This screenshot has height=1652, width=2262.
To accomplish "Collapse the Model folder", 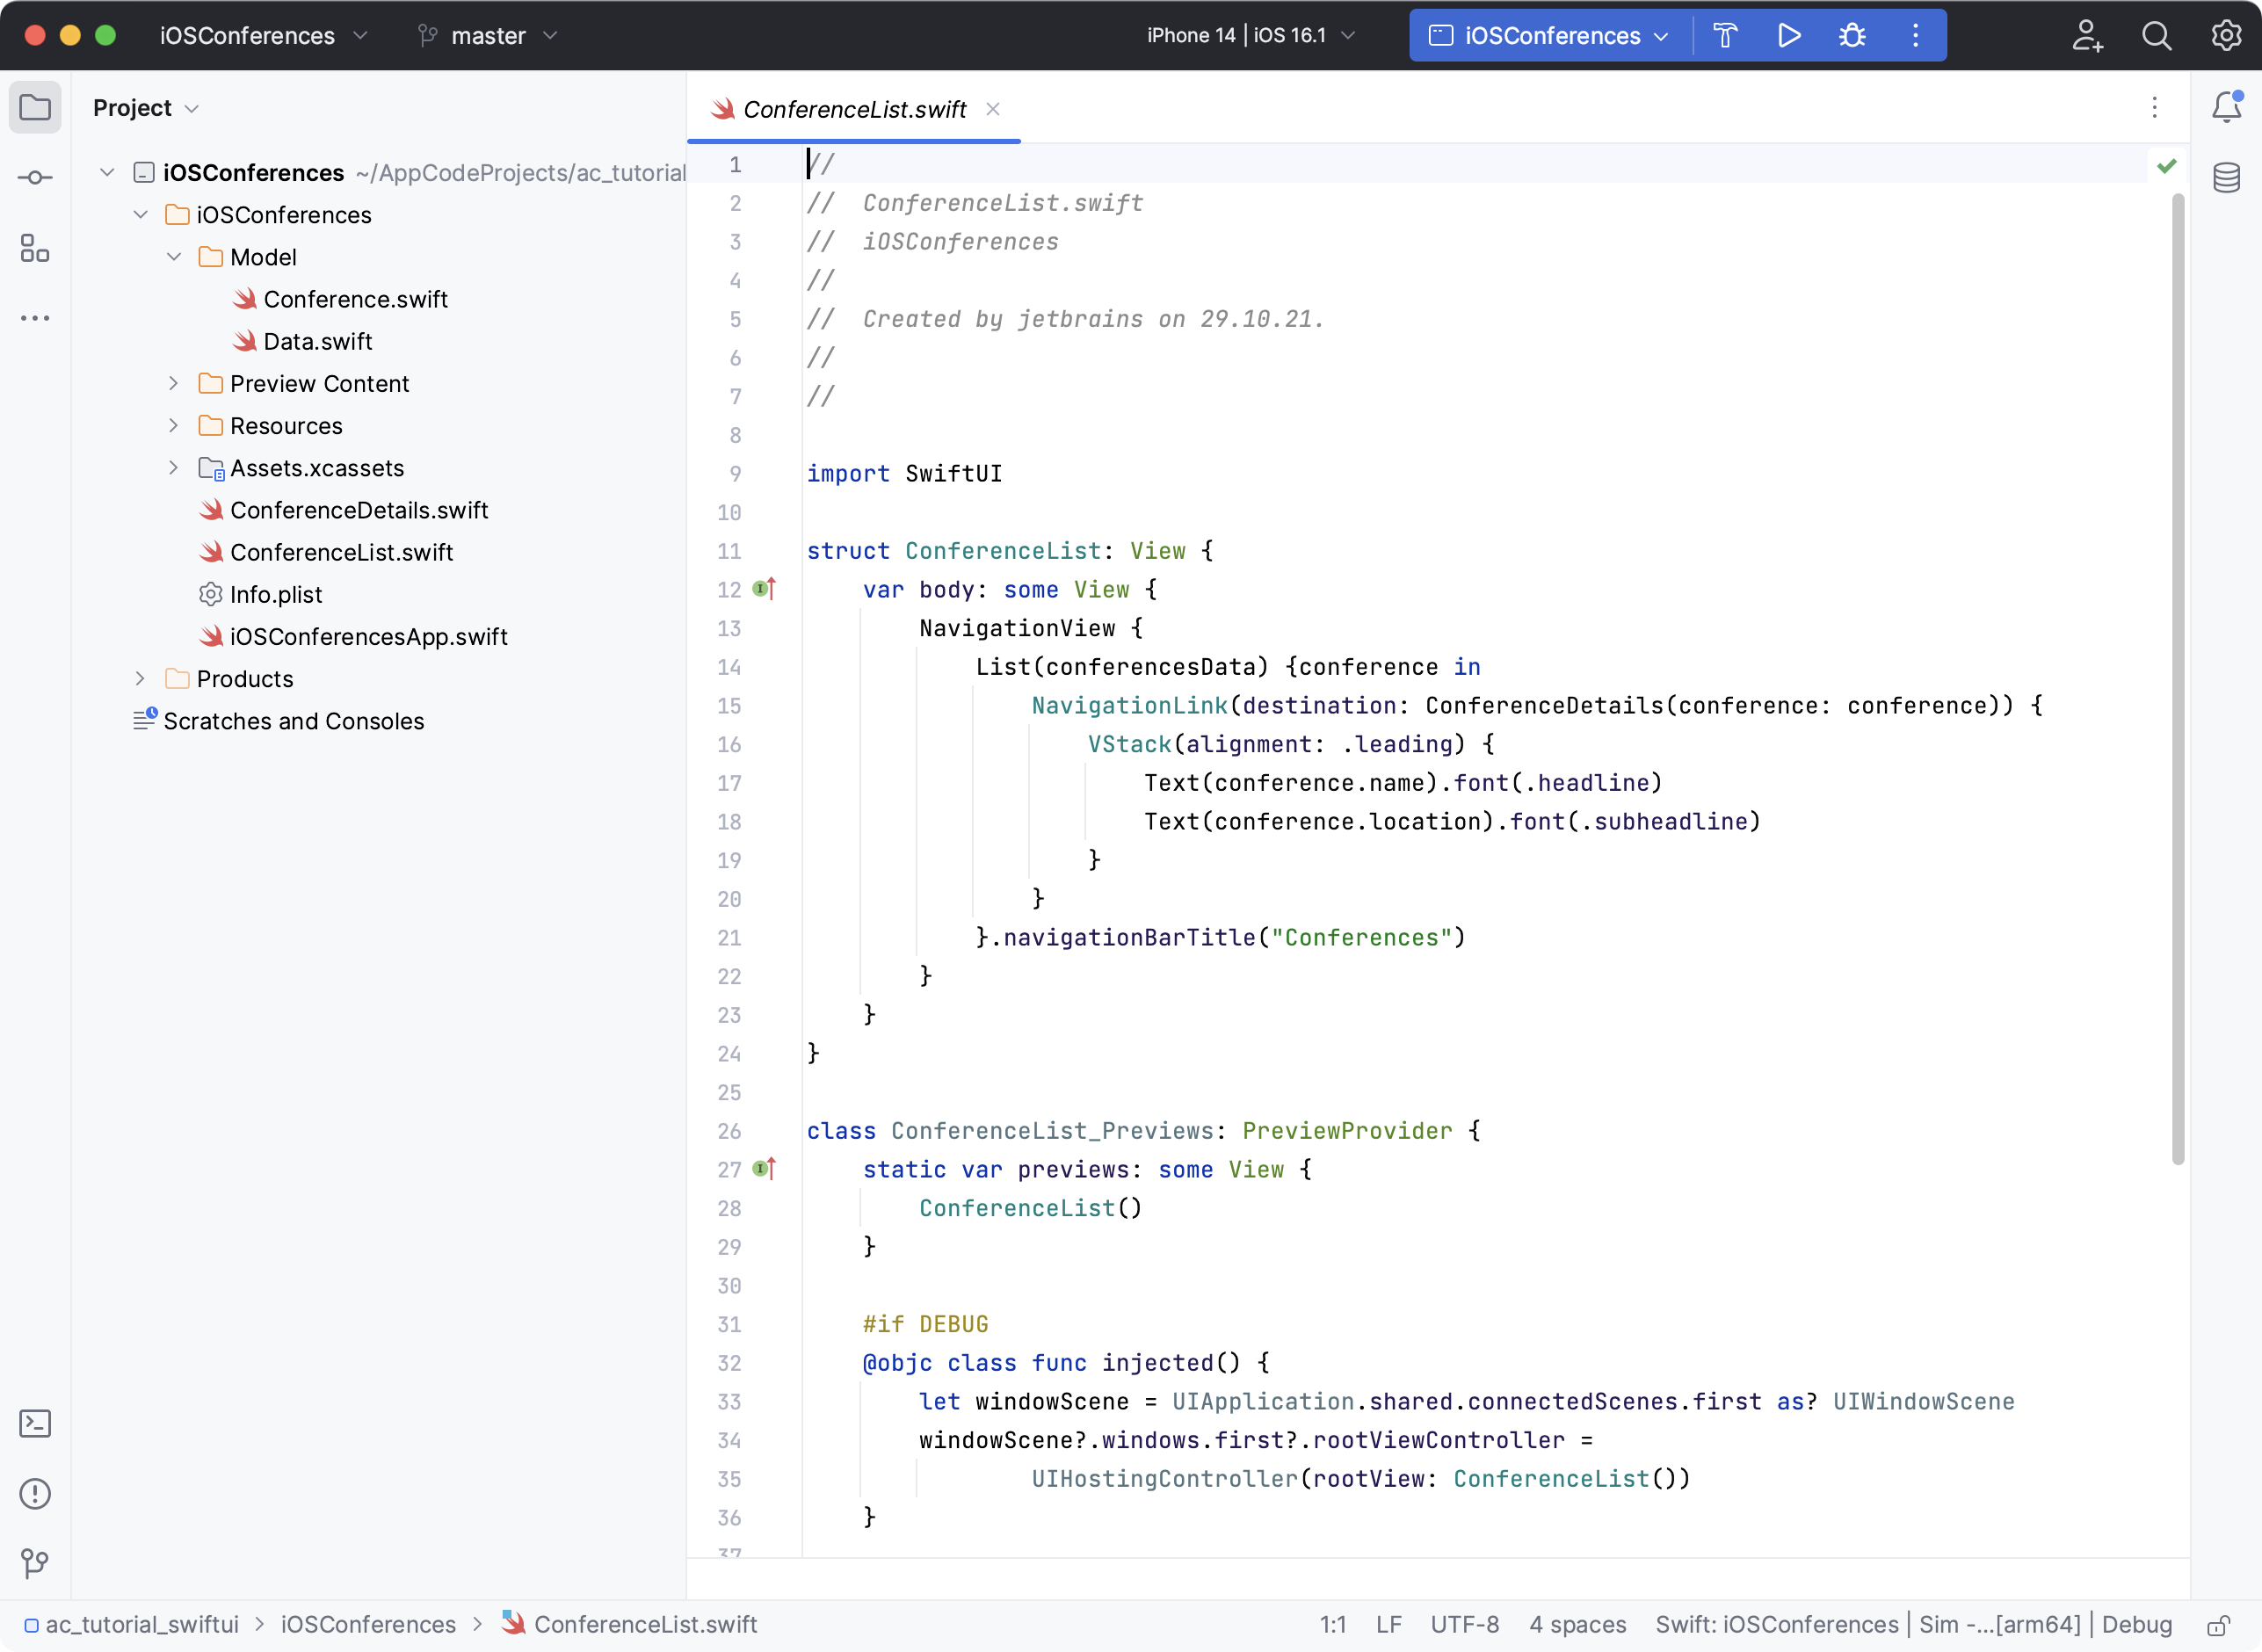I will [x=174, y=257].
